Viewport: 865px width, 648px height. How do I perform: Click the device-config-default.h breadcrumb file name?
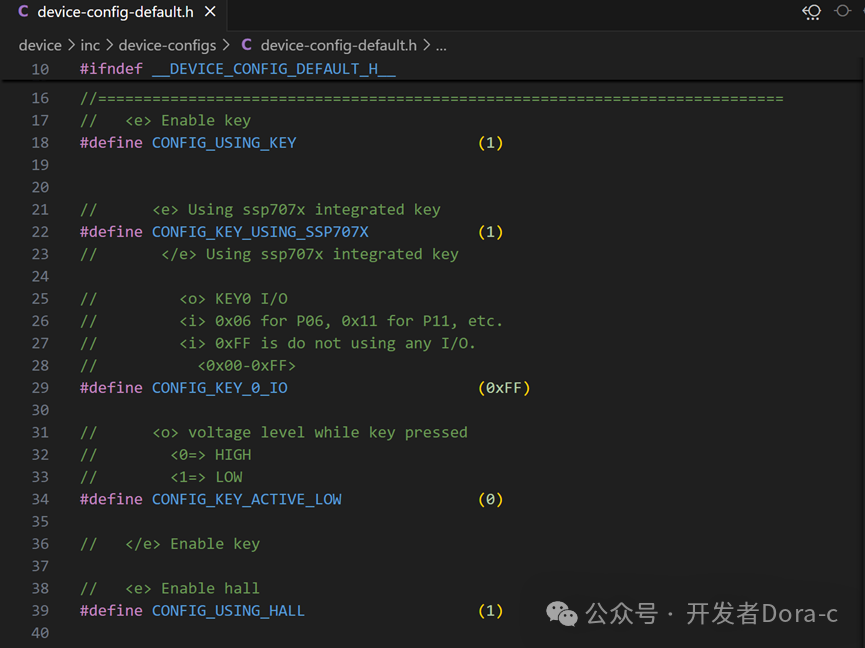(x=338, y=45)
